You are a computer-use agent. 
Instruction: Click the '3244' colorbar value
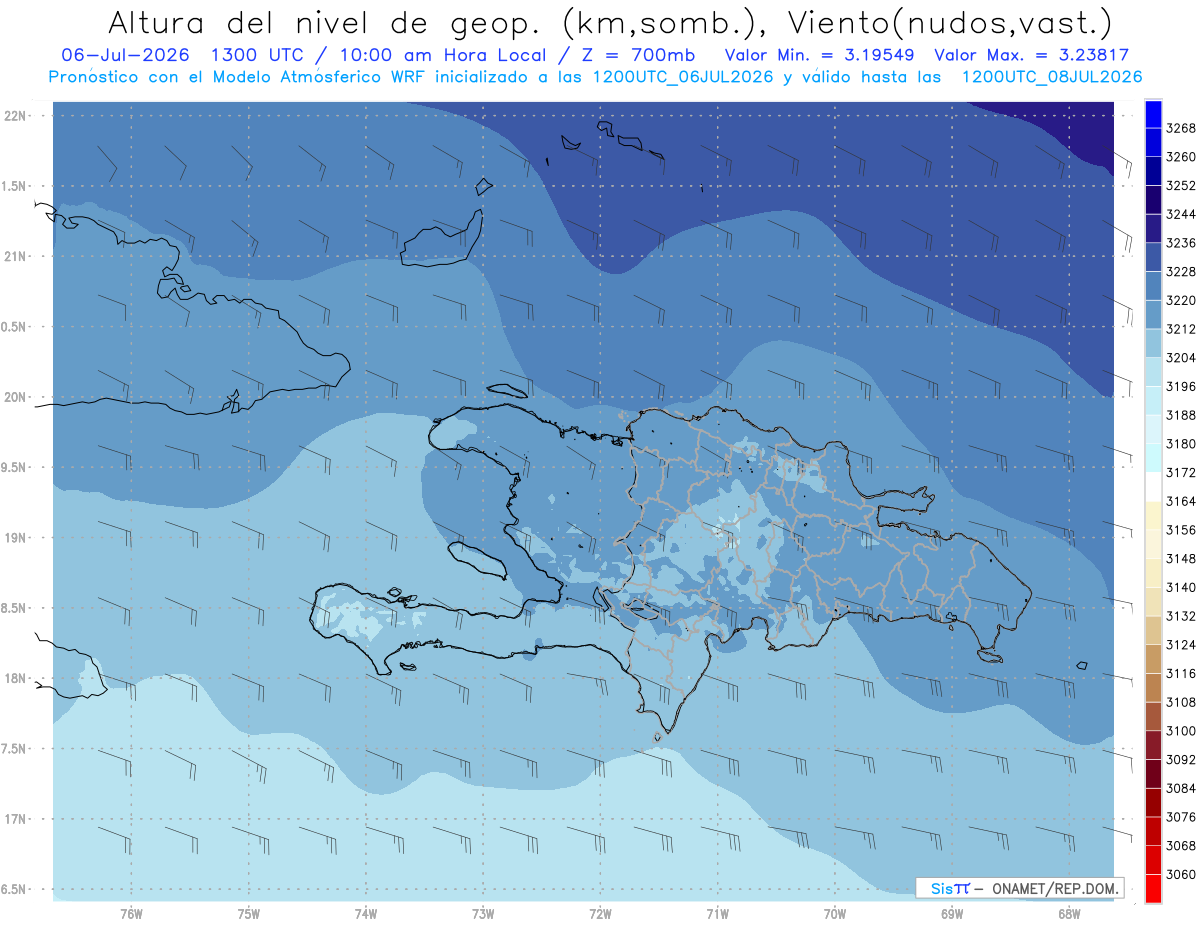point(1181,214)
